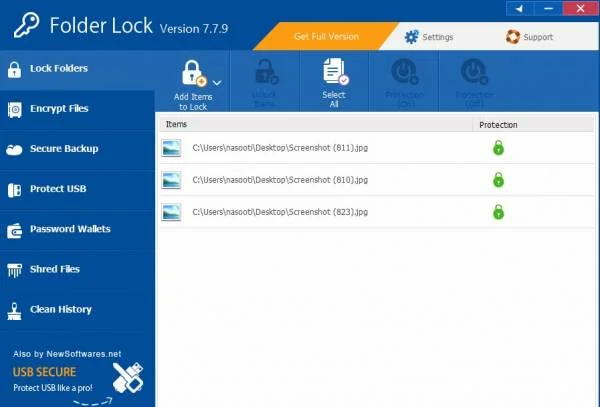Open the Settings tab

click(x=429, y=37)
